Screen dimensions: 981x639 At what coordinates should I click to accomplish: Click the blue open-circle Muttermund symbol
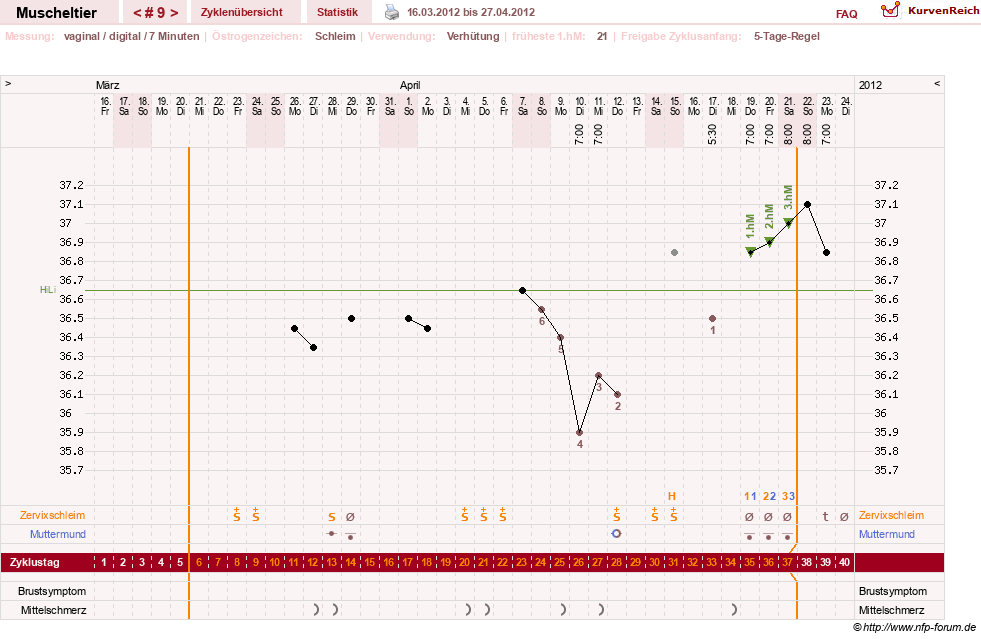tap(616, 533)
